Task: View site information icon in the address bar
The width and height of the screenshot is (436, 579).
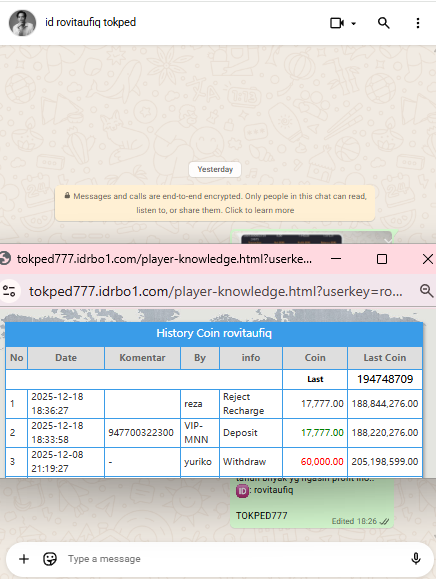Action: 9,291
